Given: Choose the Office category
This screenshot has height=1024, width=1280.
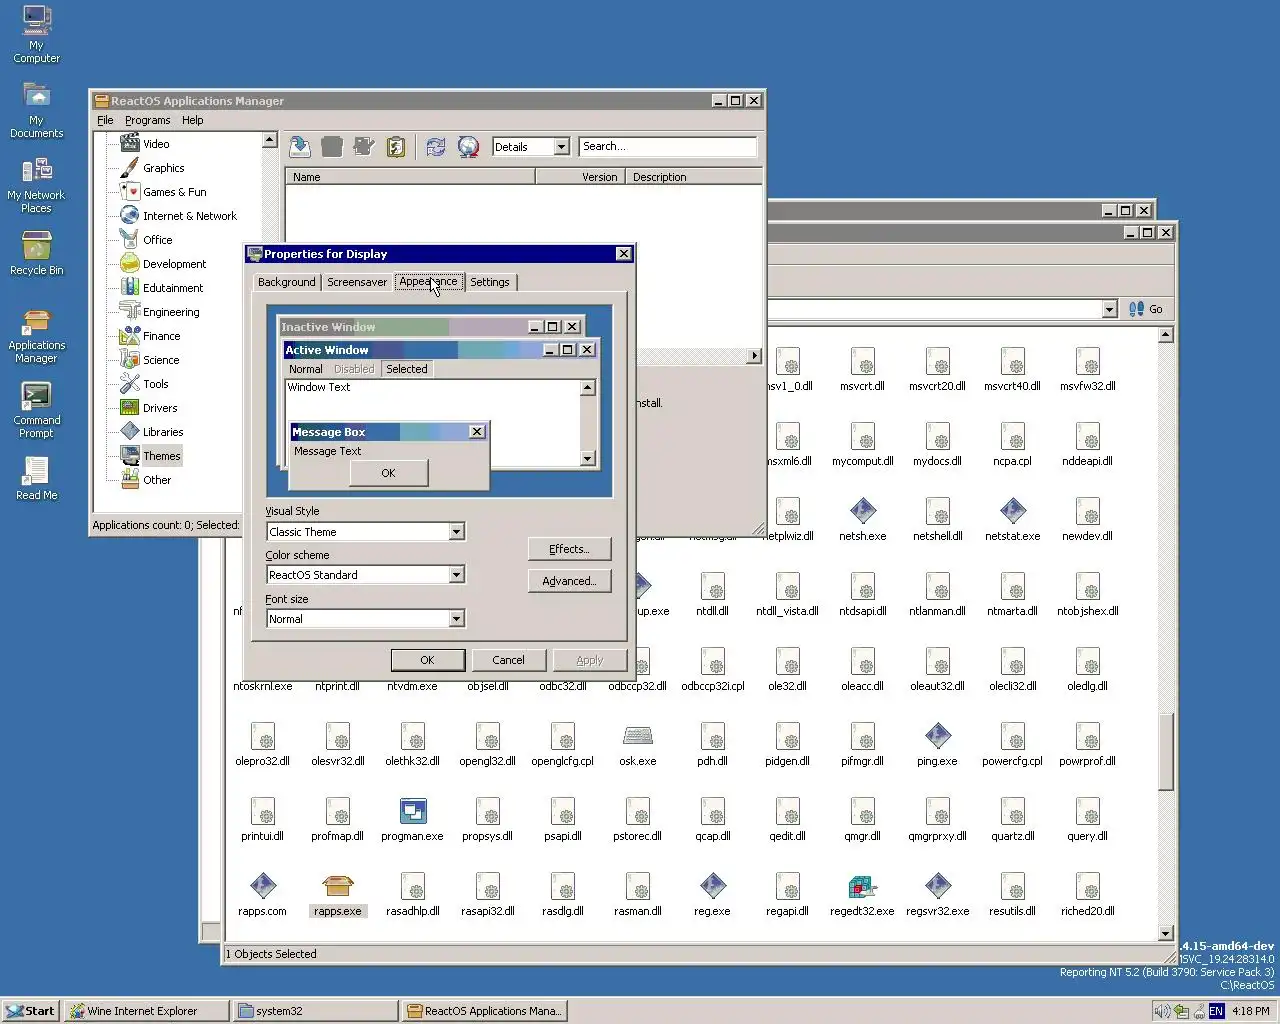Looking at the screenshot, I should pyautogui.click(x=157, y=240).
